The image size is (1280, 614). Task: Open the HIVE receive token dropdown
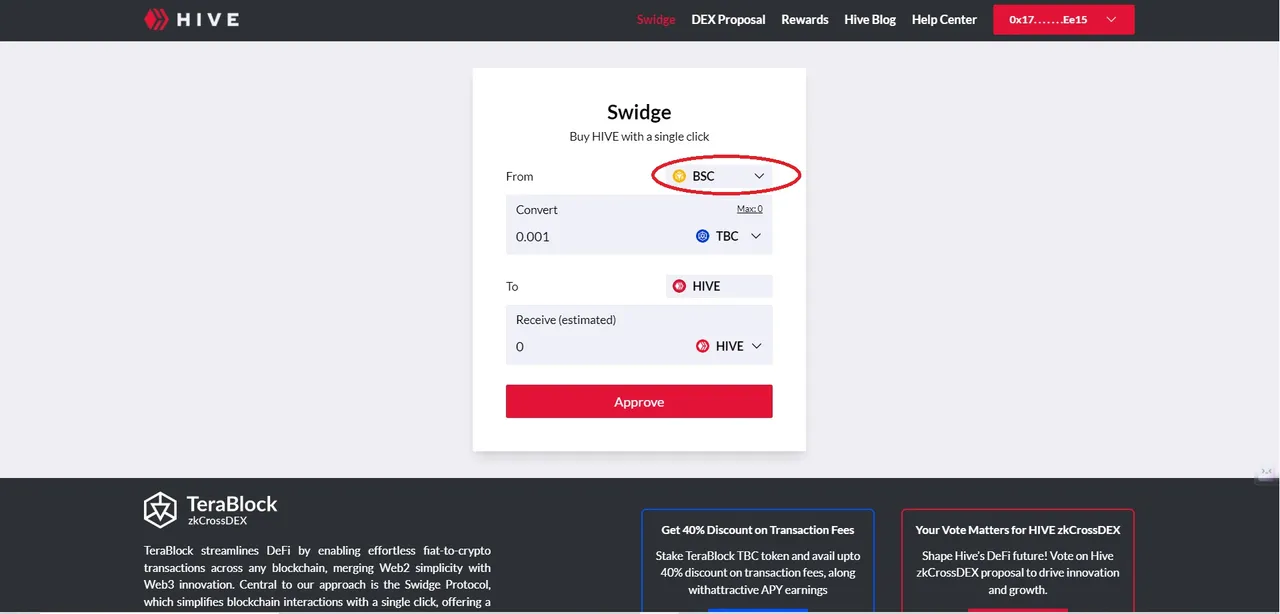(x=729, y=346)
